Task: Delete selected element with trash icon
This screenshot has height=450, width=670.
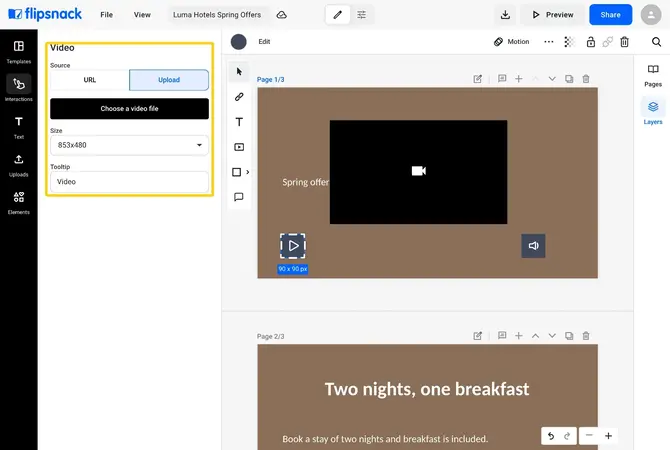Action: [624, 41]
